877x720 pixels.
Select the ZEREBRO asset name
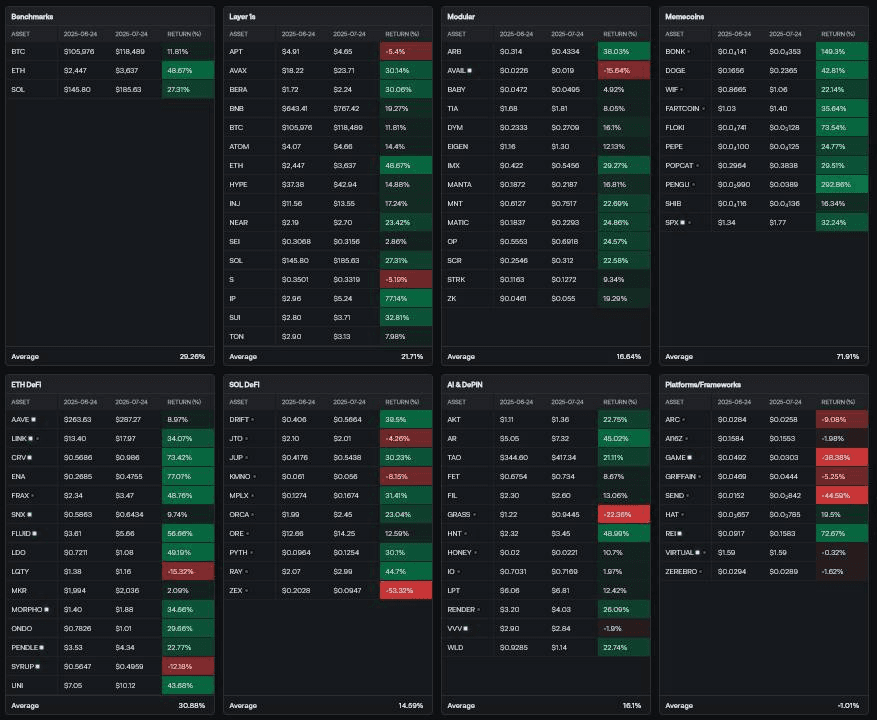(681, 572)
